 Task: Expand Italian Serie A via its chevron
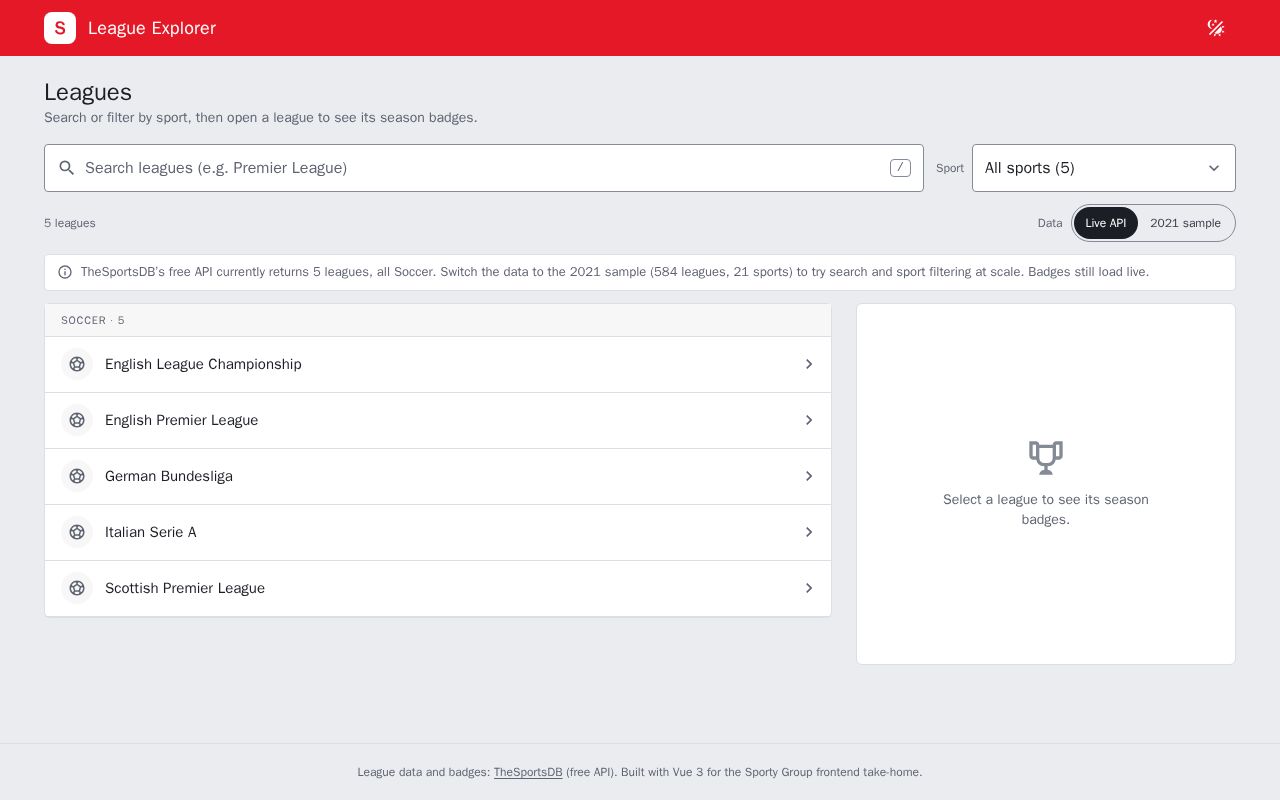809,532
